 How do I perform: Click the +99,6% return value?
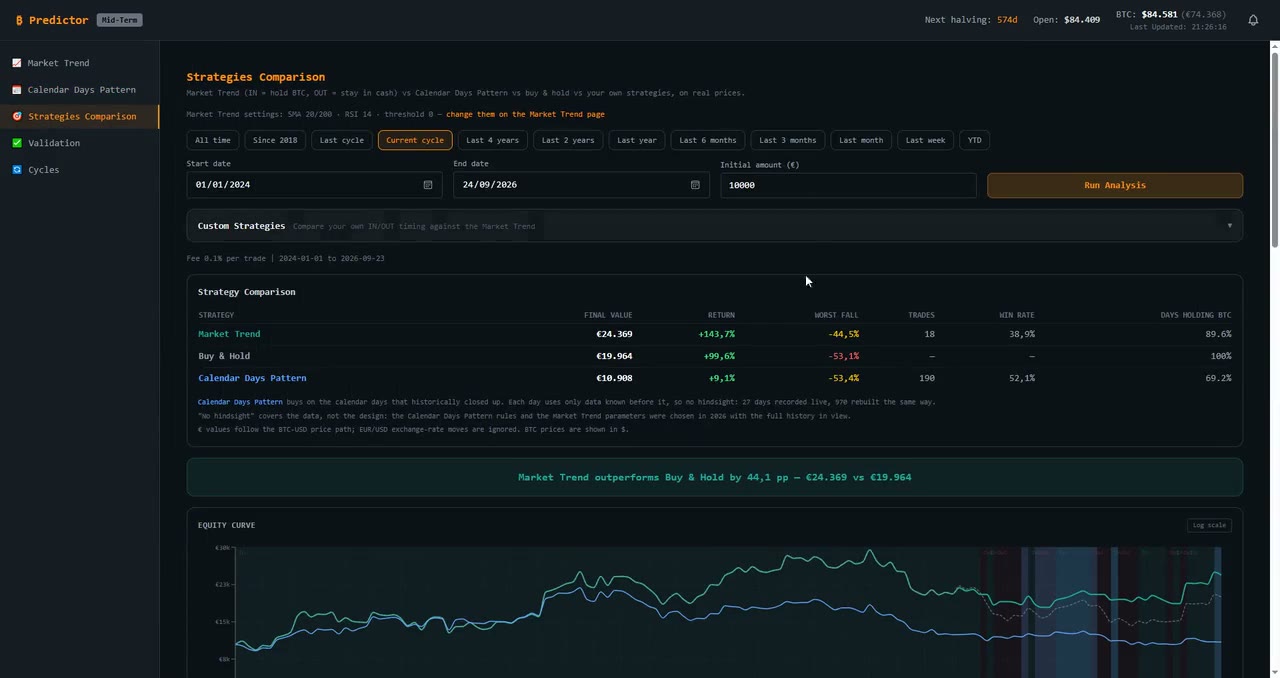[719, 356]
